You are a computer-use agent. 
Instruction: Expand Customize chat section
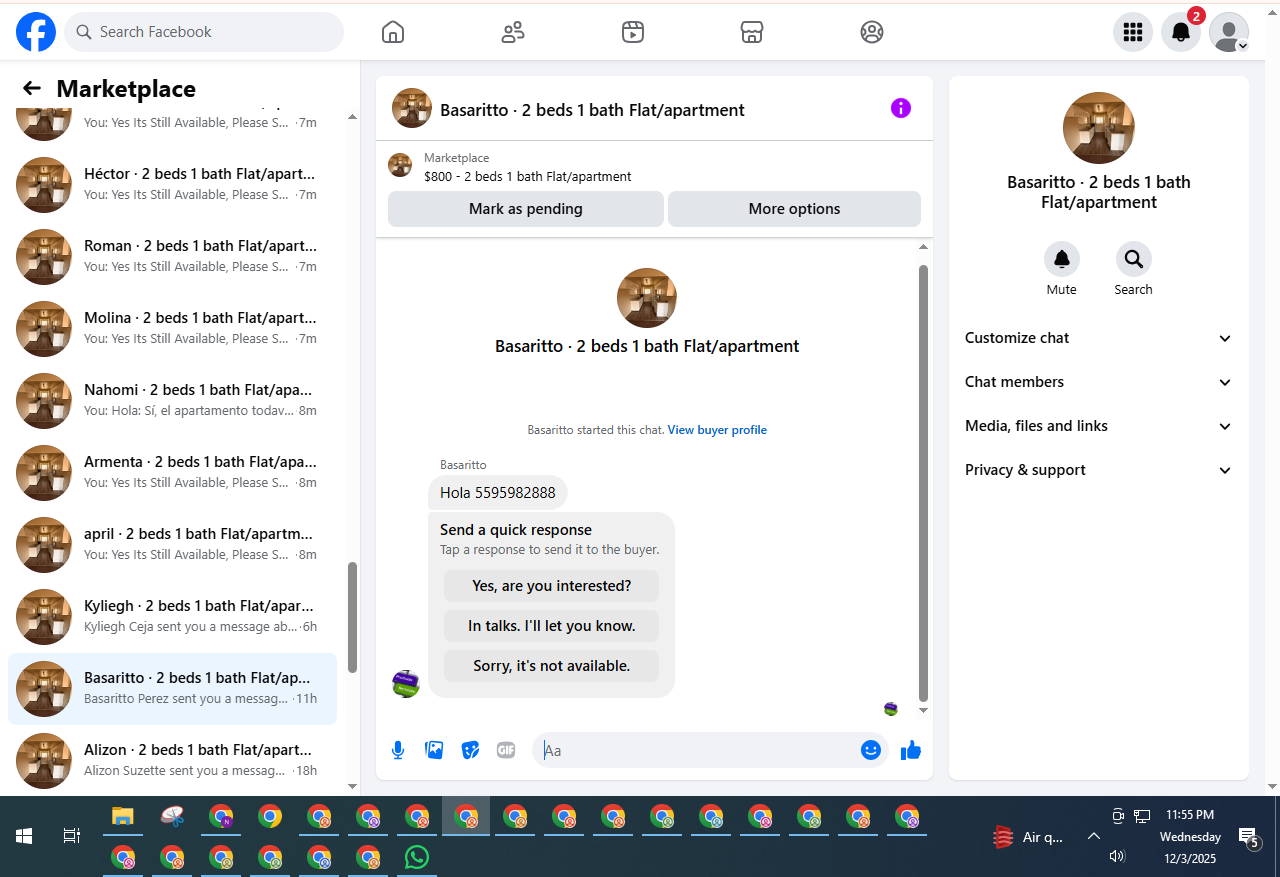point(1099,338)
